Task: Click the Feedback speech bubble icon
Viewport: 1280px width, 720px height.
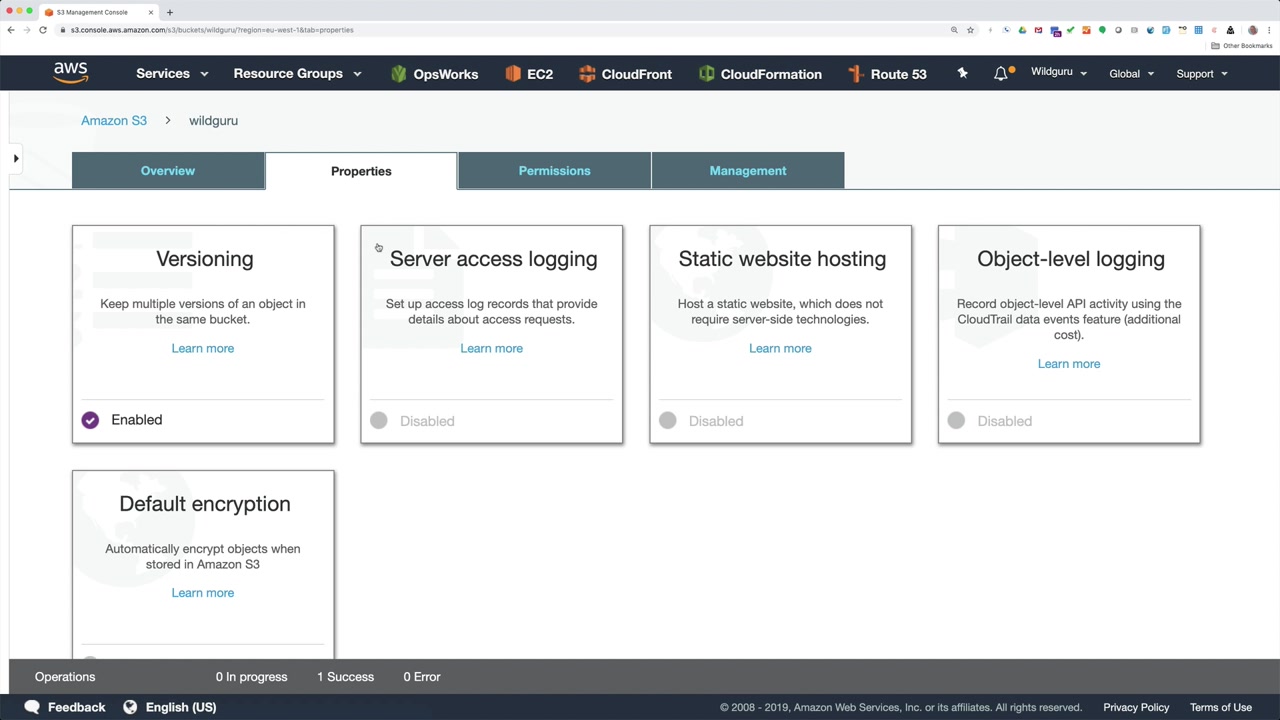Action: 32,707
